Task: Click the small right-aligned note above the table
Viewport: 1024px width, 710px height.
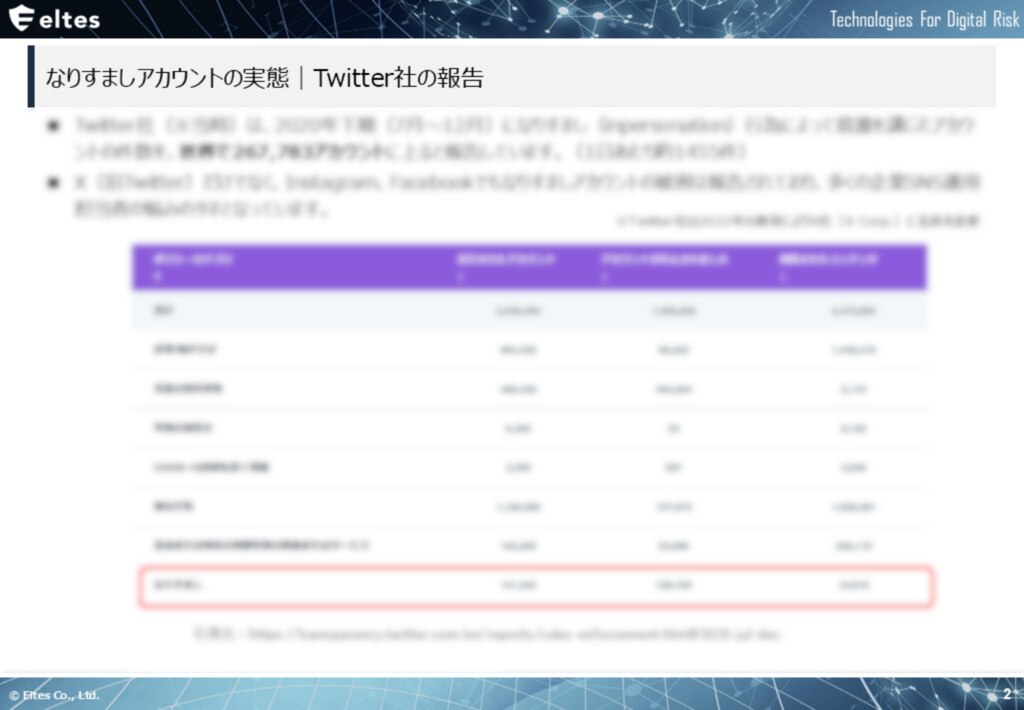Action: (797, 222)
